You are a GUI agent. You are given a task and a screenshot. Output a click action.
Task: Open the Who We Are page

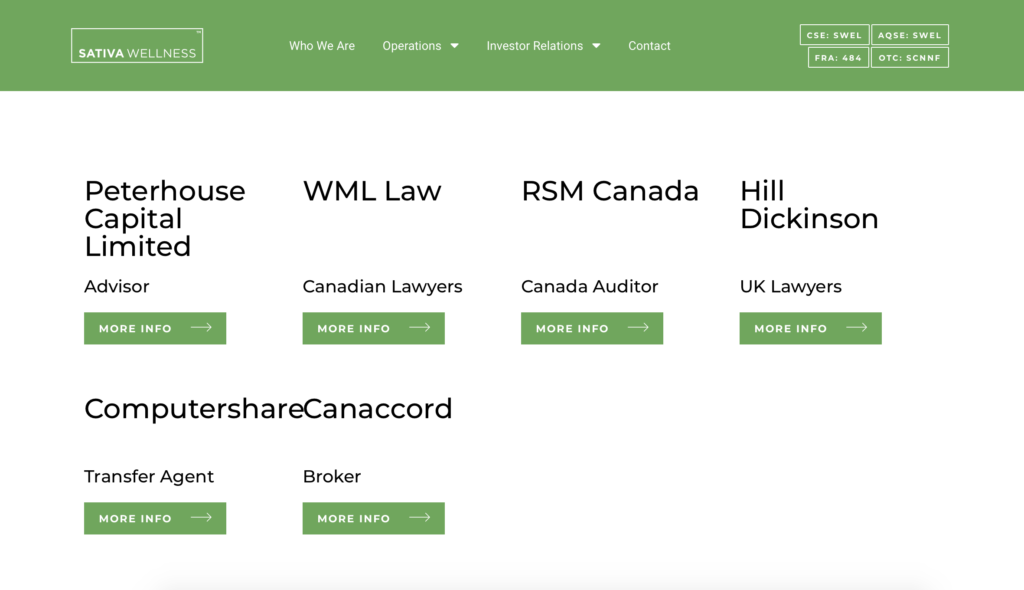[x=322, y=46]
